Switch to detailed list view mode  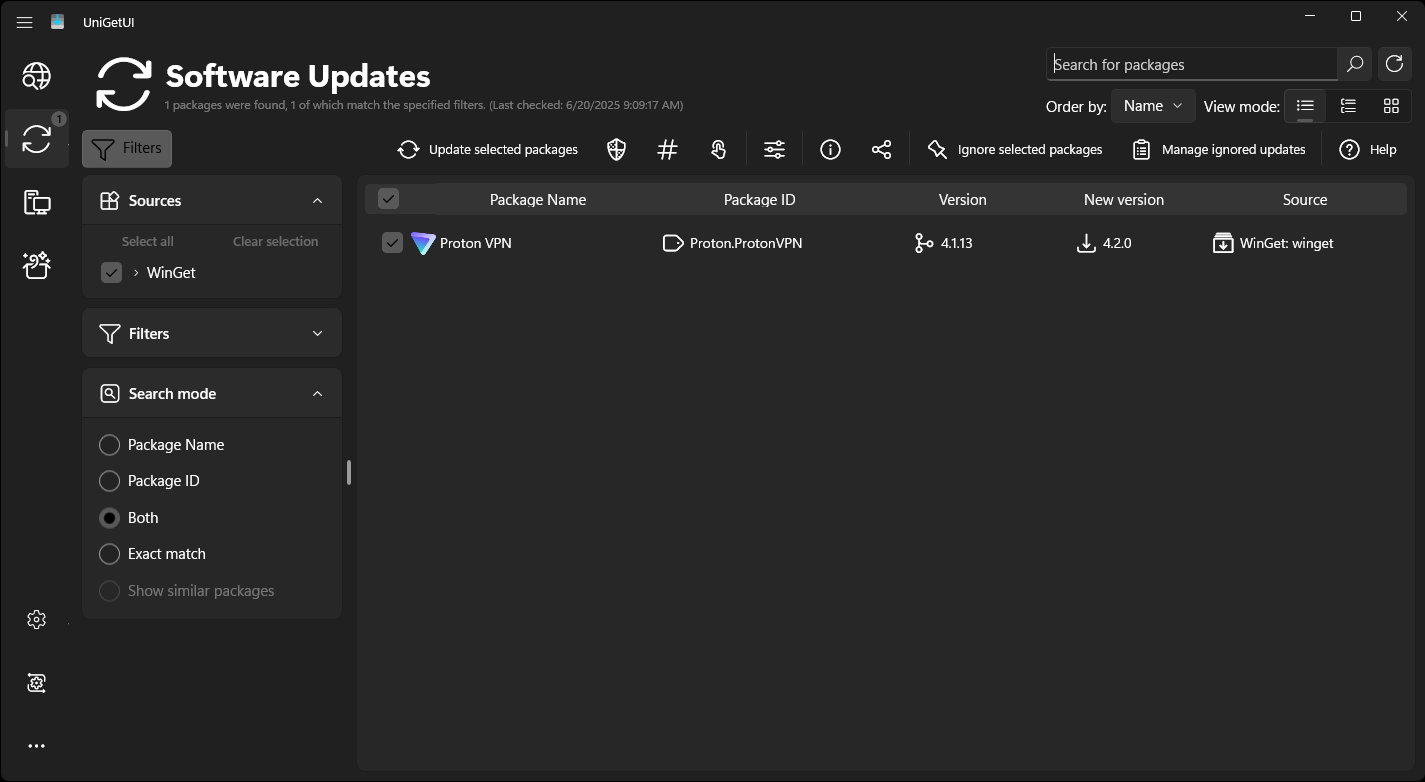click(x=1348, y=106)
